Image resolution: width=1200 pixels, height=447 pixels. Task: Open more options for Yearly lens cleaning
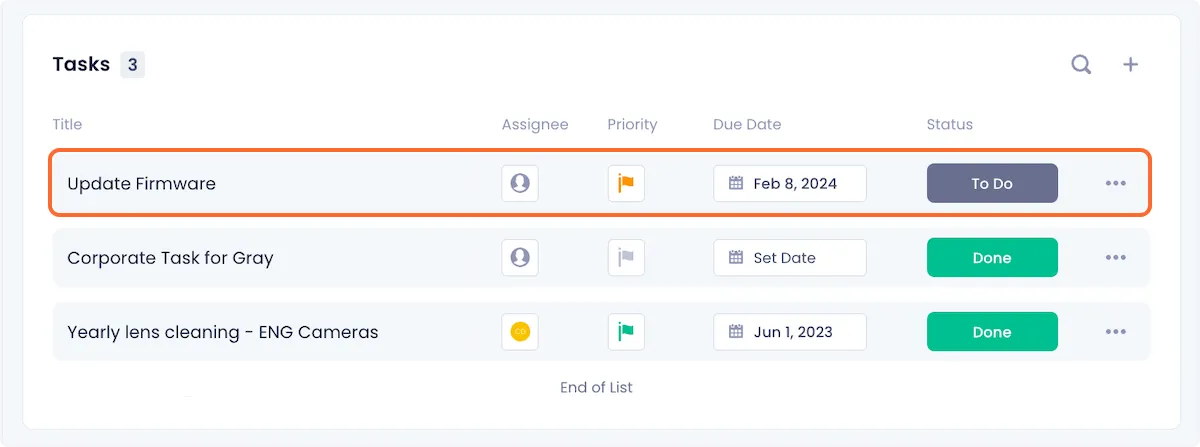click(1116, 331)
